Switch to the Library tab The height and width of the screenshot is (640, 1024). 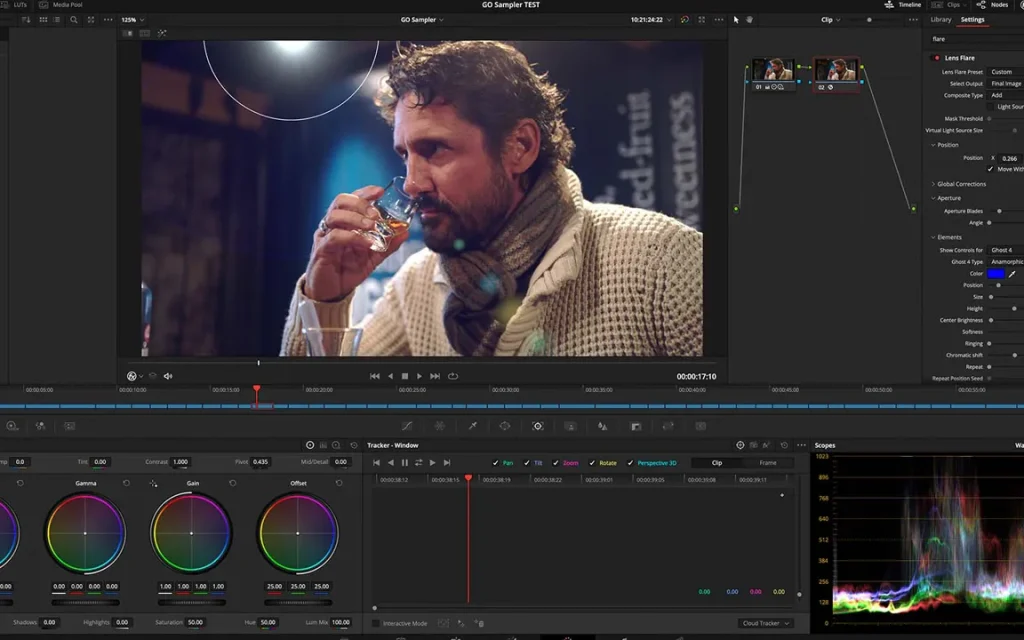(x=940, y=20)
